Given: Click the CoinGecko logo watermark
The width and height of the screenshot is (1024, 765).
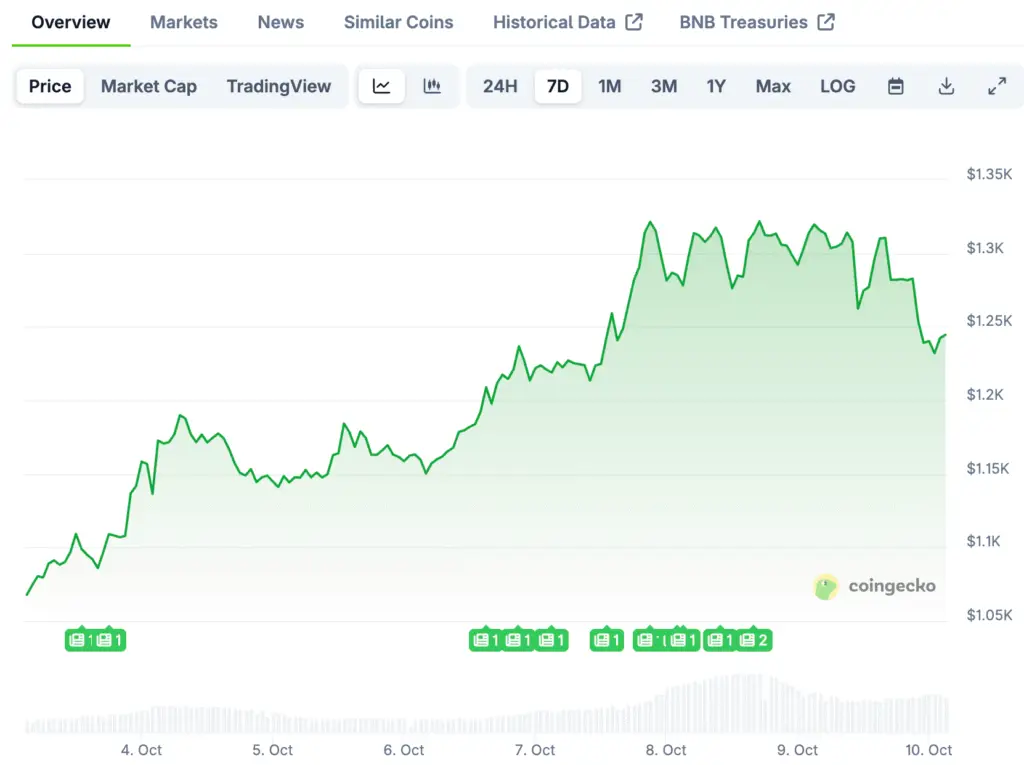Looking at the screenshot, I should pyautogui.click(x=875, y=586).
